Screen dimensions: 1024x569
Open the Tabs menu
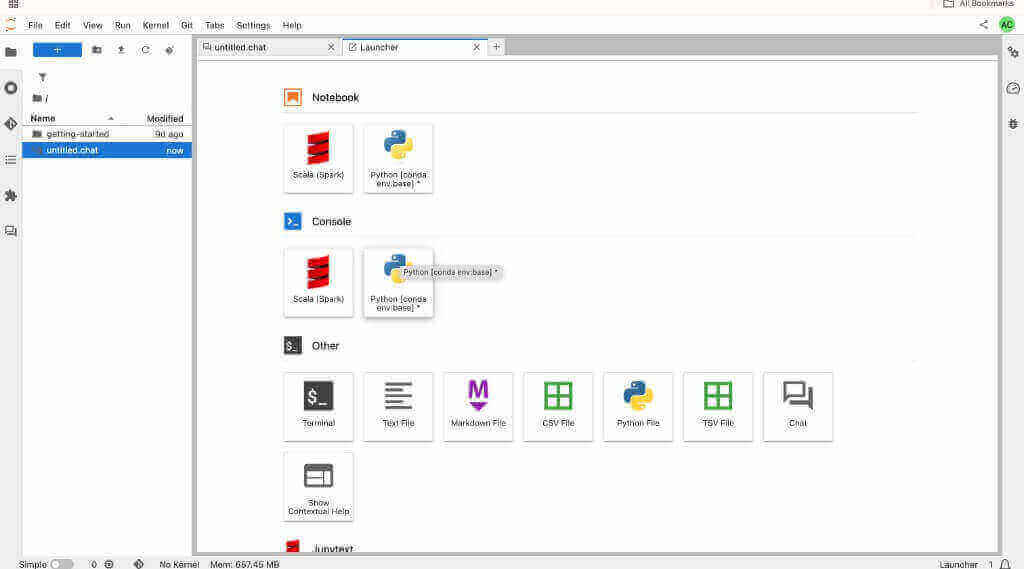coord(214,25)
